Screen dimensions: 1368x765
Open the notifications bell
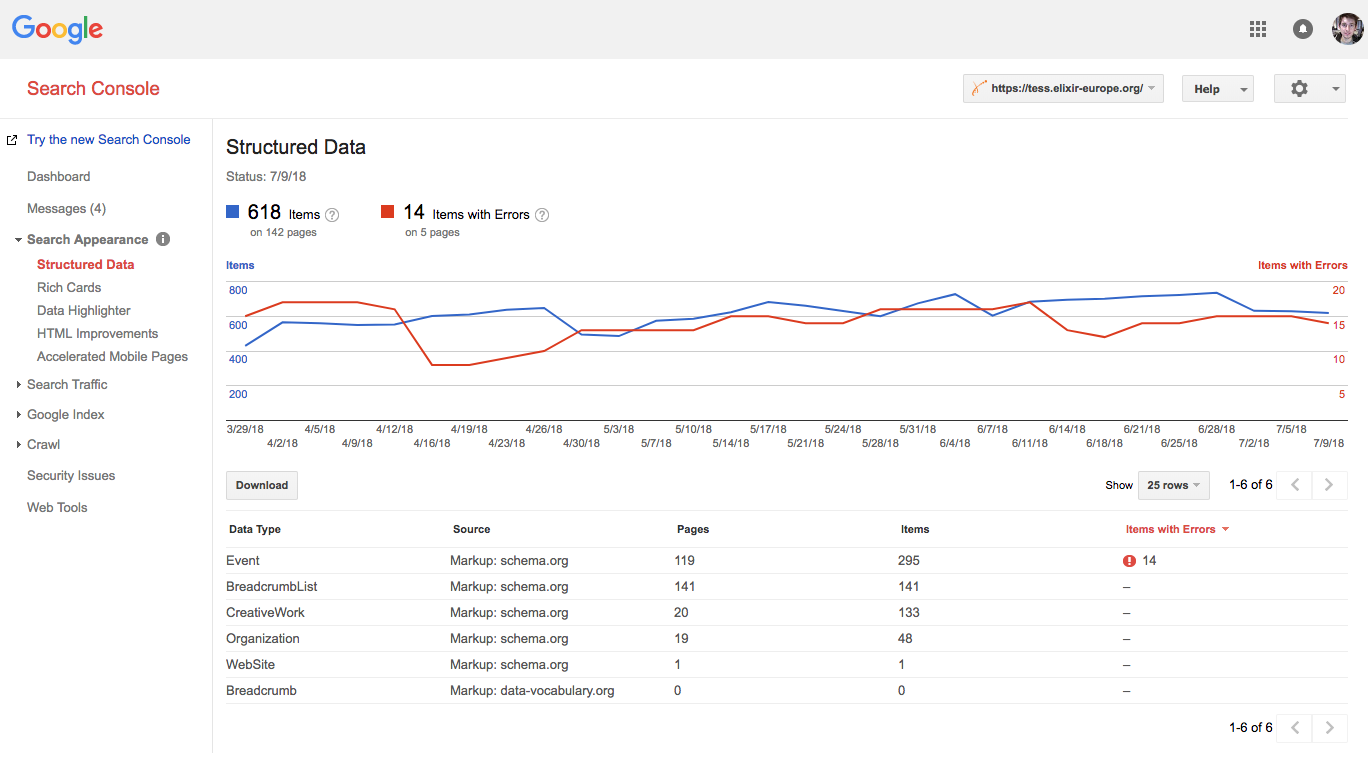coord(1302,28)
